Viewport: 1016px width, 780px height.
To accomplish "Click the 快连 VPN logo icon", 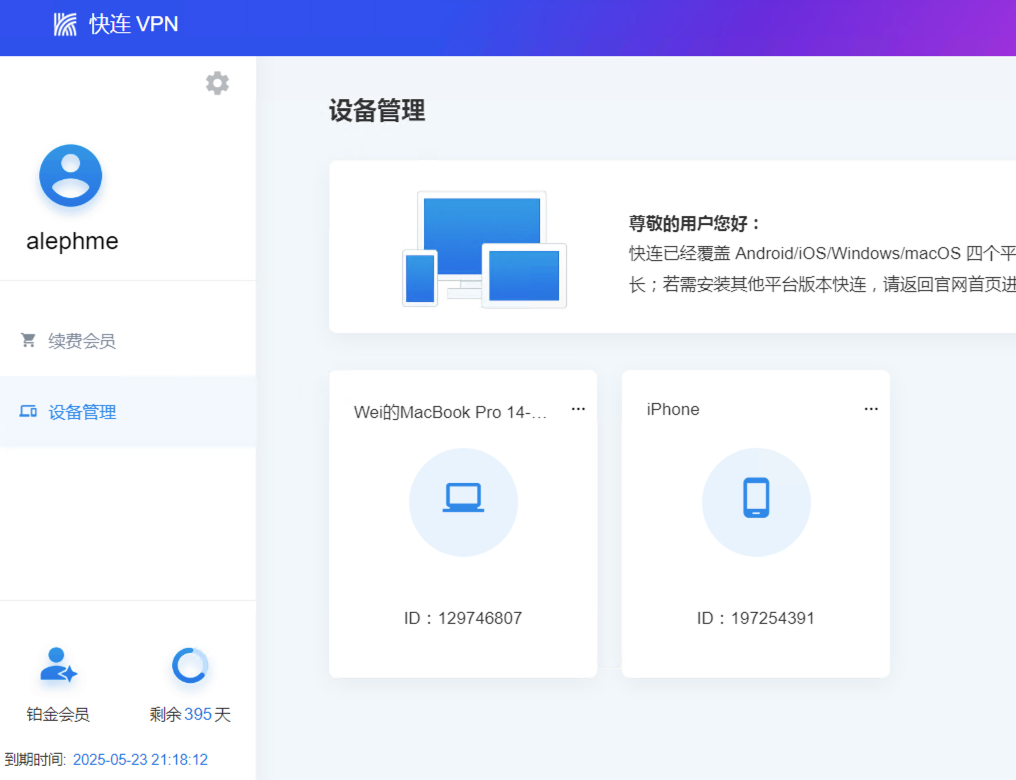I will tap(66, 25).
